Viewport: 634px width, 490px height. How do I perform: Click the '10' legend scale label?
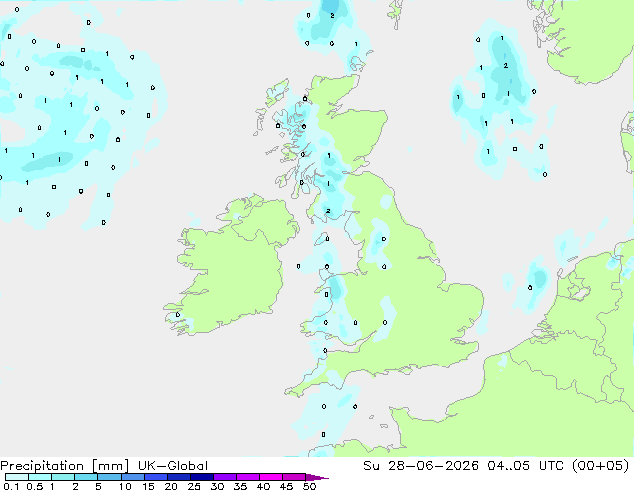[x=125, y=486]
